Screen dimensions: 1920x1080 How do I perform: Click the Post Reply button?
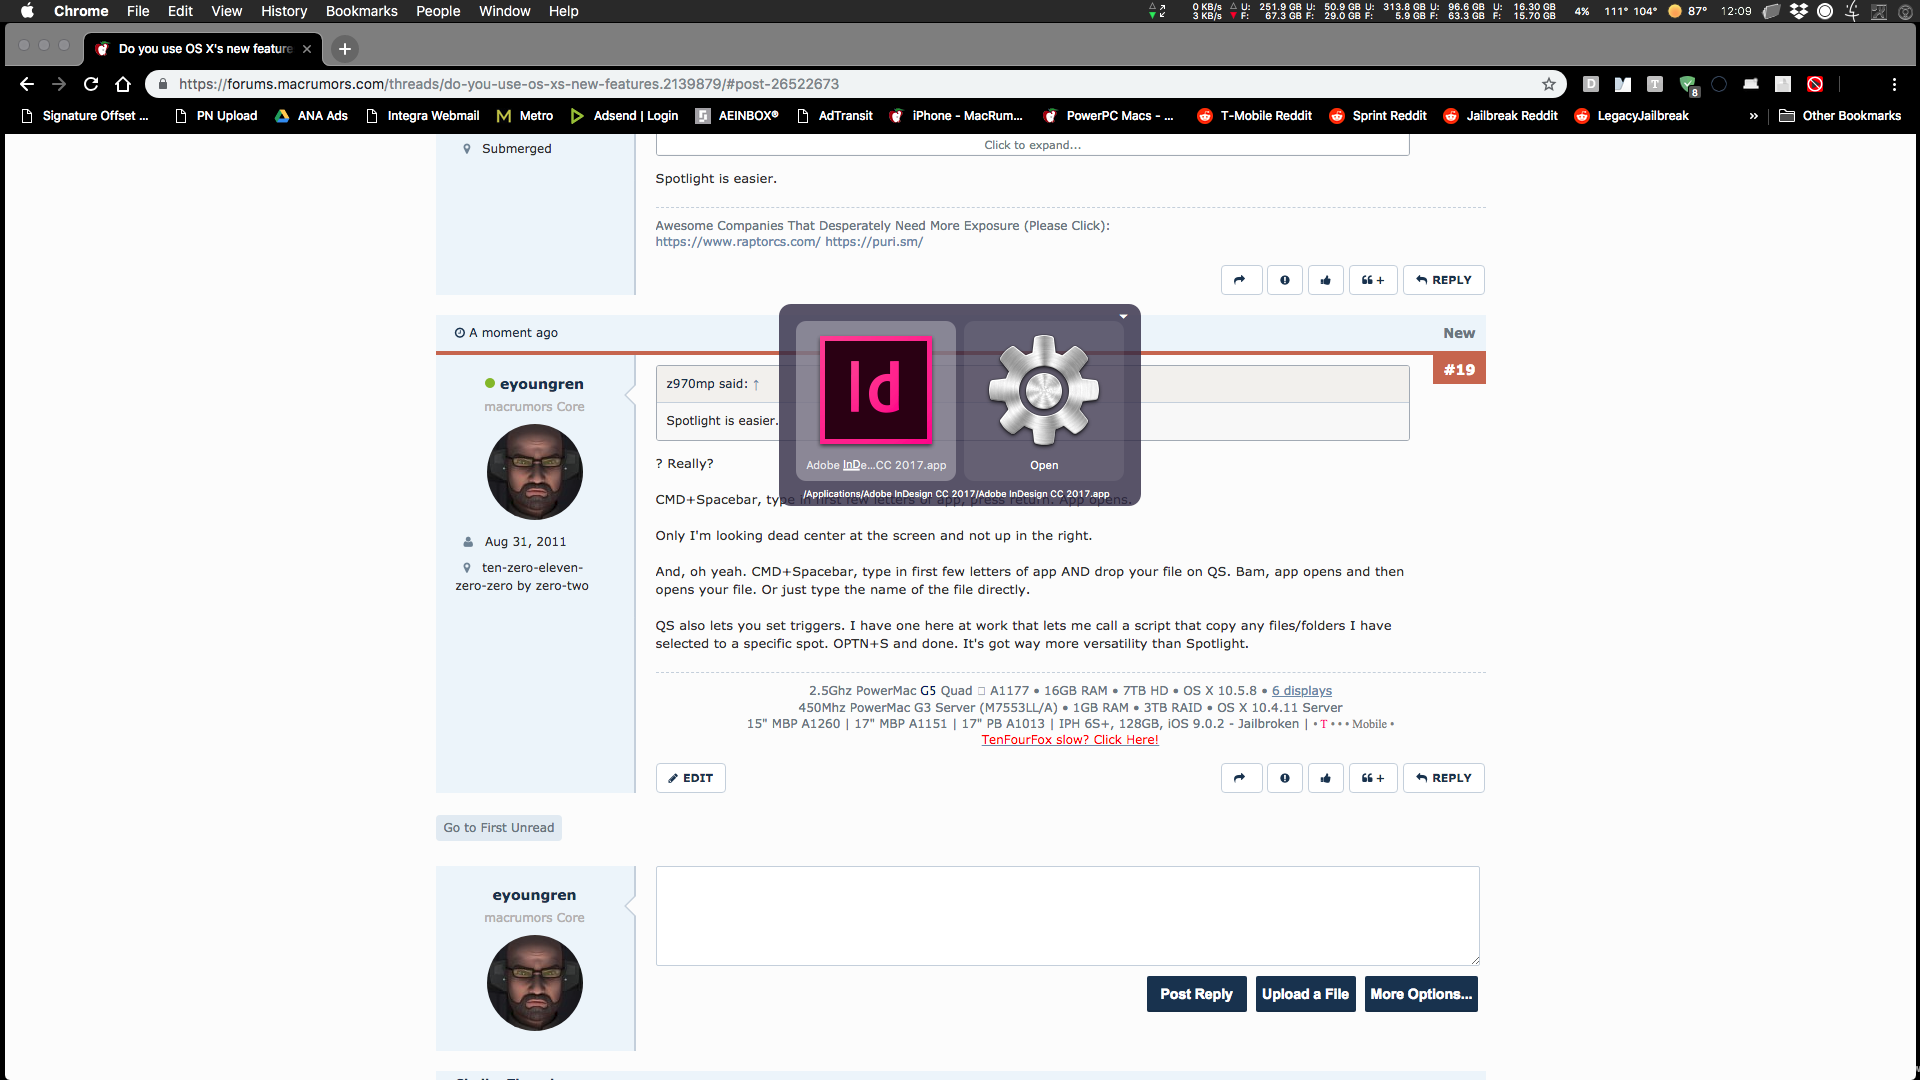[1196, 994]
